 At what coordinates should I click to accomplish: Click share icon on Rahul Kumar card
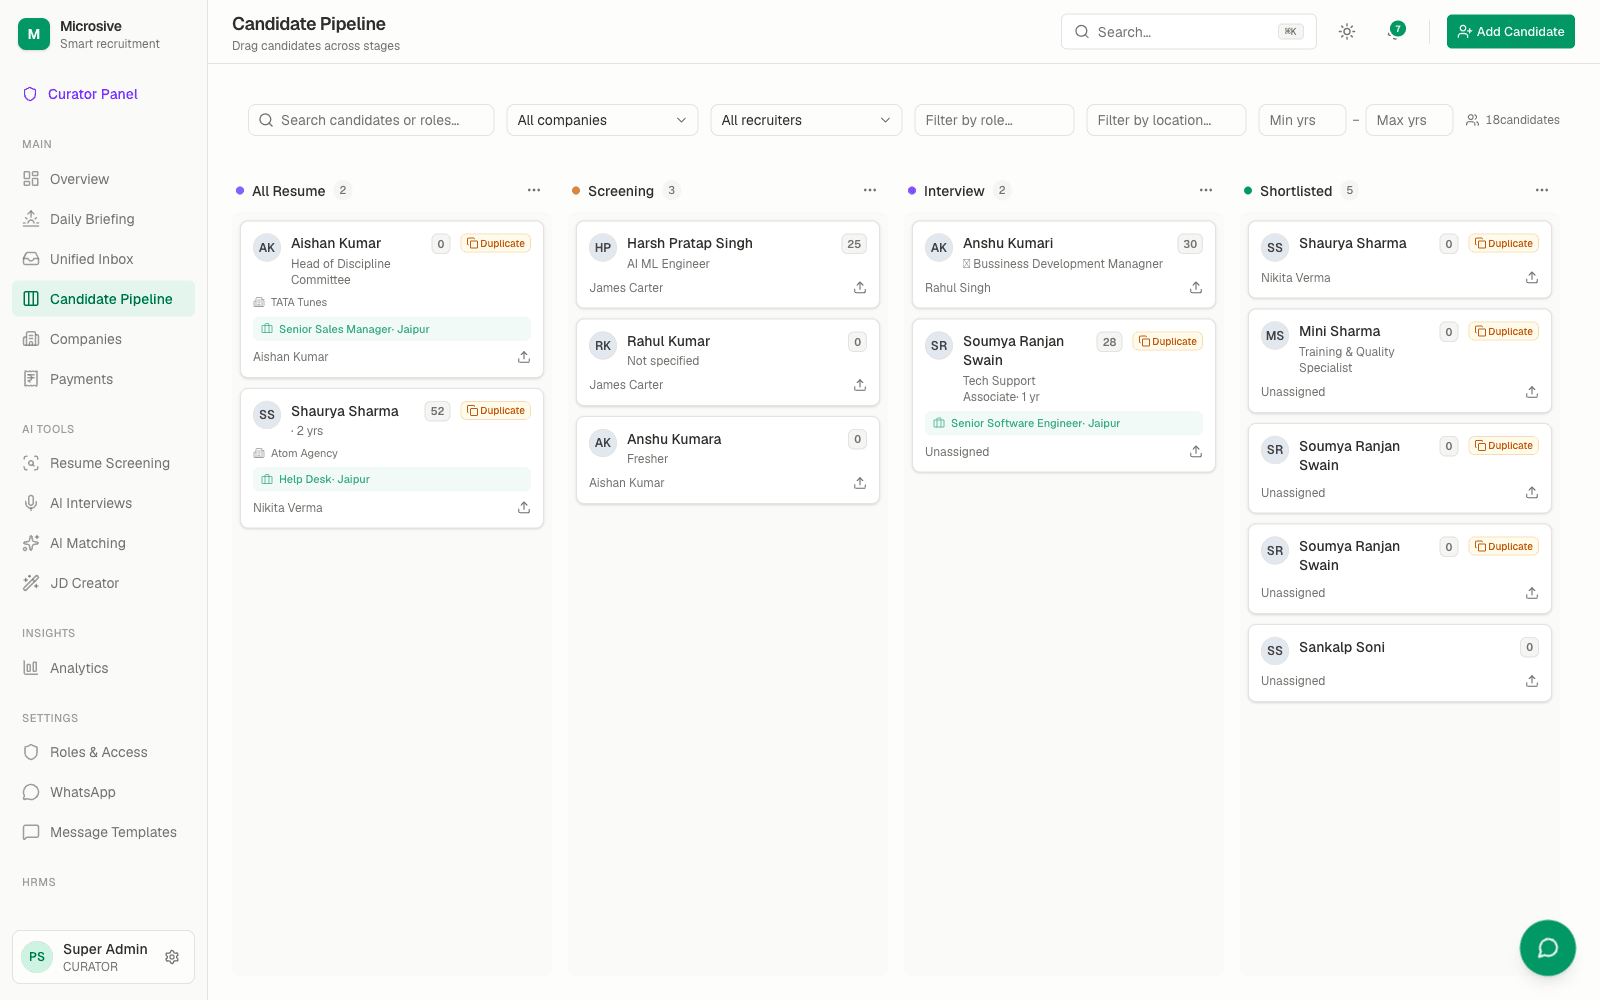860,385
